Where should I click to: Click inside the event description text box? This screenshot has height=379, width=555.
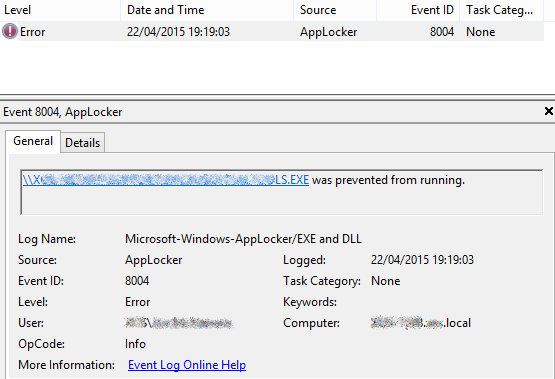click(x=282, y=192)
